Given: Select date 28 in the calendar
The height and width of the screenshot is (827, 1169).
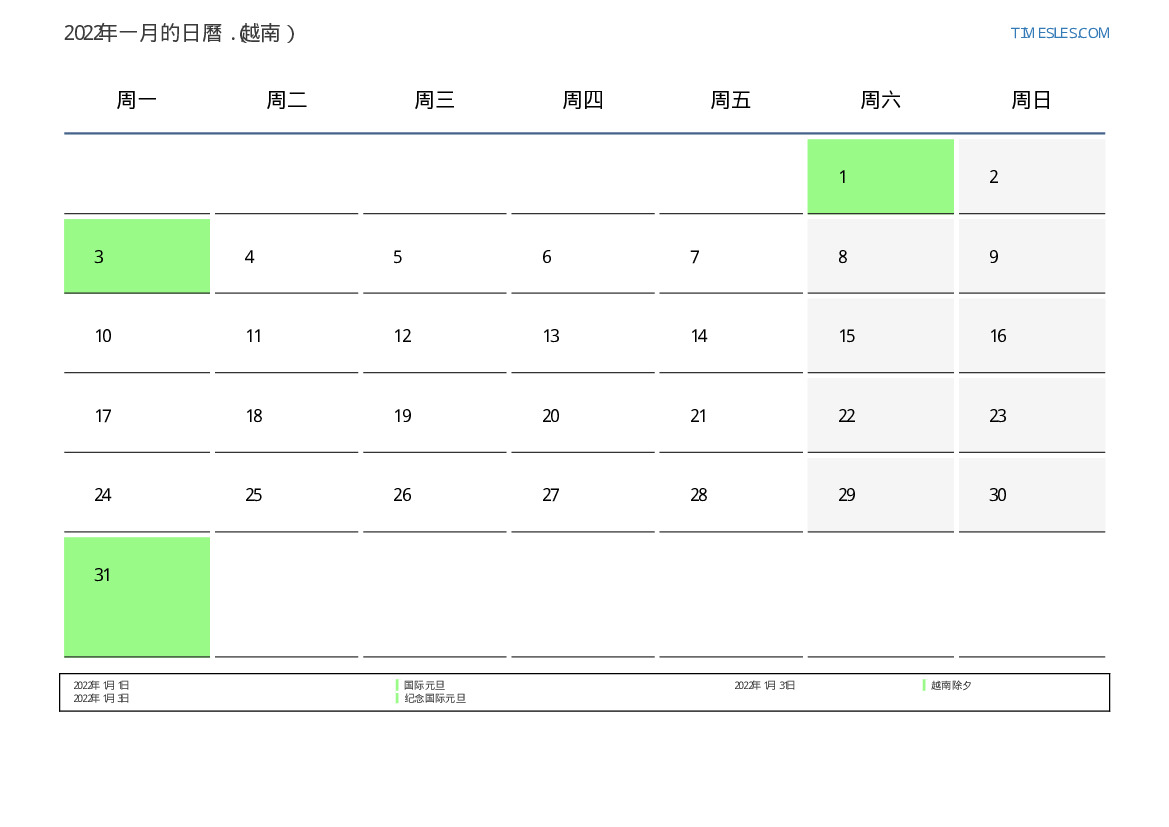Looking at the screenshot, I should (x=731, y=494).
